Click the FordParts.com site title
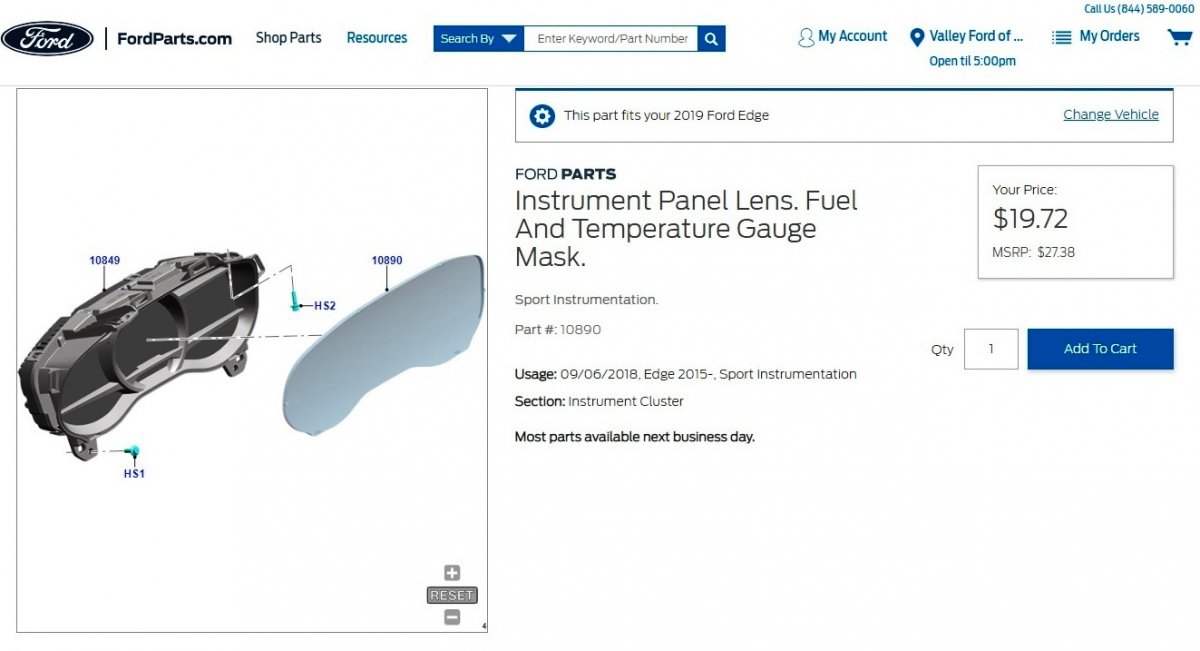 pyautogui.click(x=174, y=39)
